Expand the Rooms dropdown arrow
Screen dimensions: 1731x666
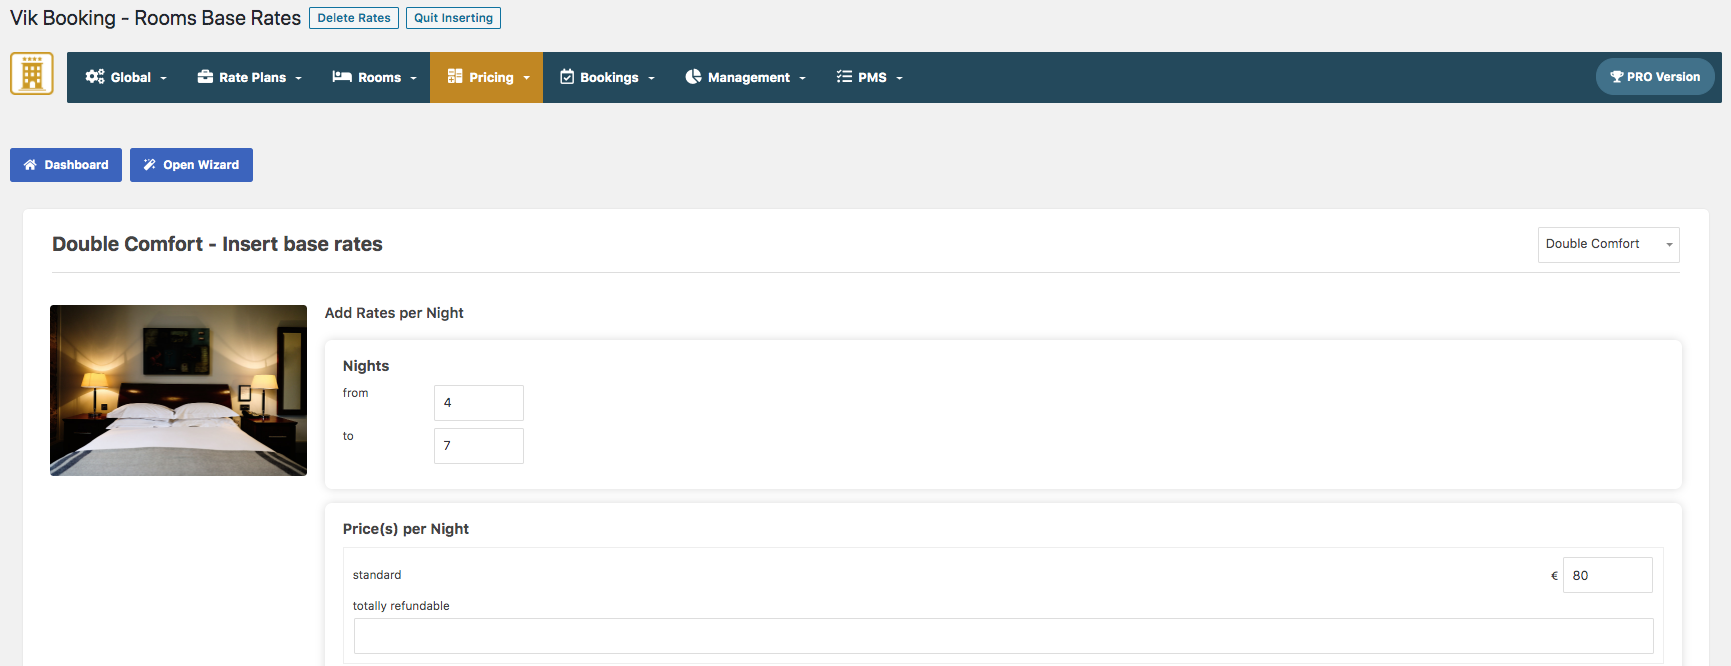(x=413, y=78)
